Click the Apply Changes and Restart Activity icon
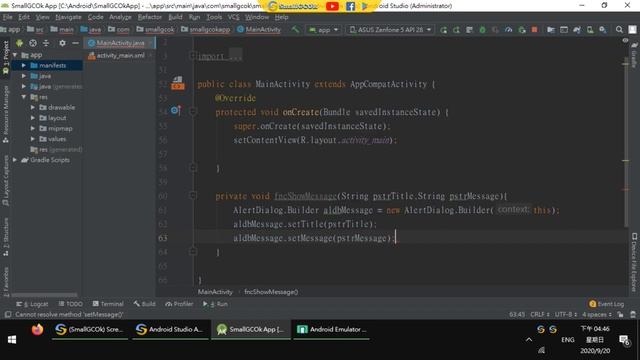The width and height of the screenshot is (640, 360). (456, 30)
